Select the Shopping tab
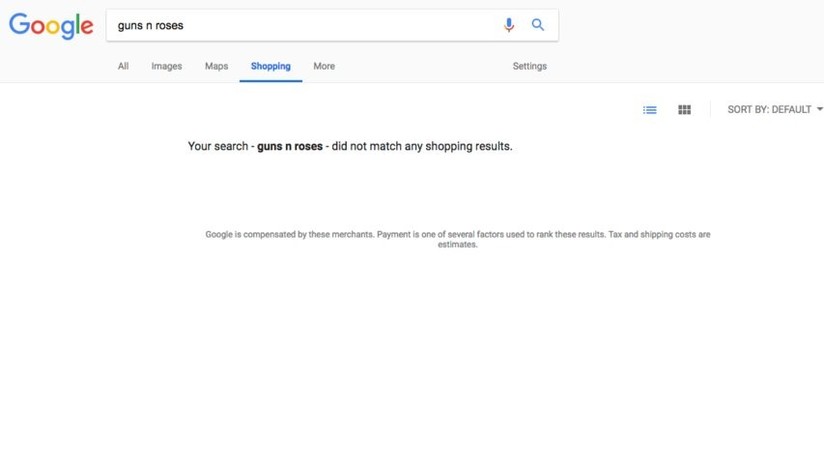 click(271, 66)
